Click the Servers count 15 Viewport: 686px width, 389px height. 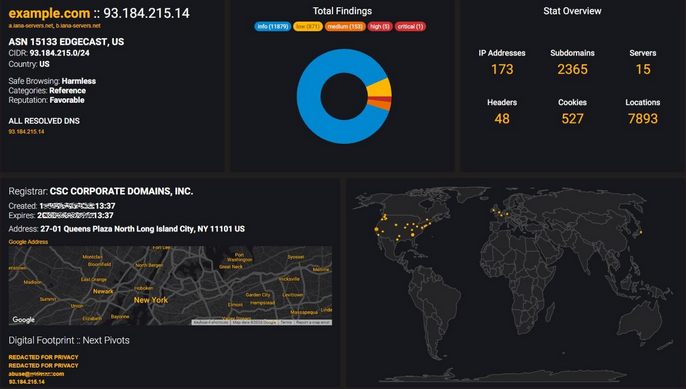643,69
